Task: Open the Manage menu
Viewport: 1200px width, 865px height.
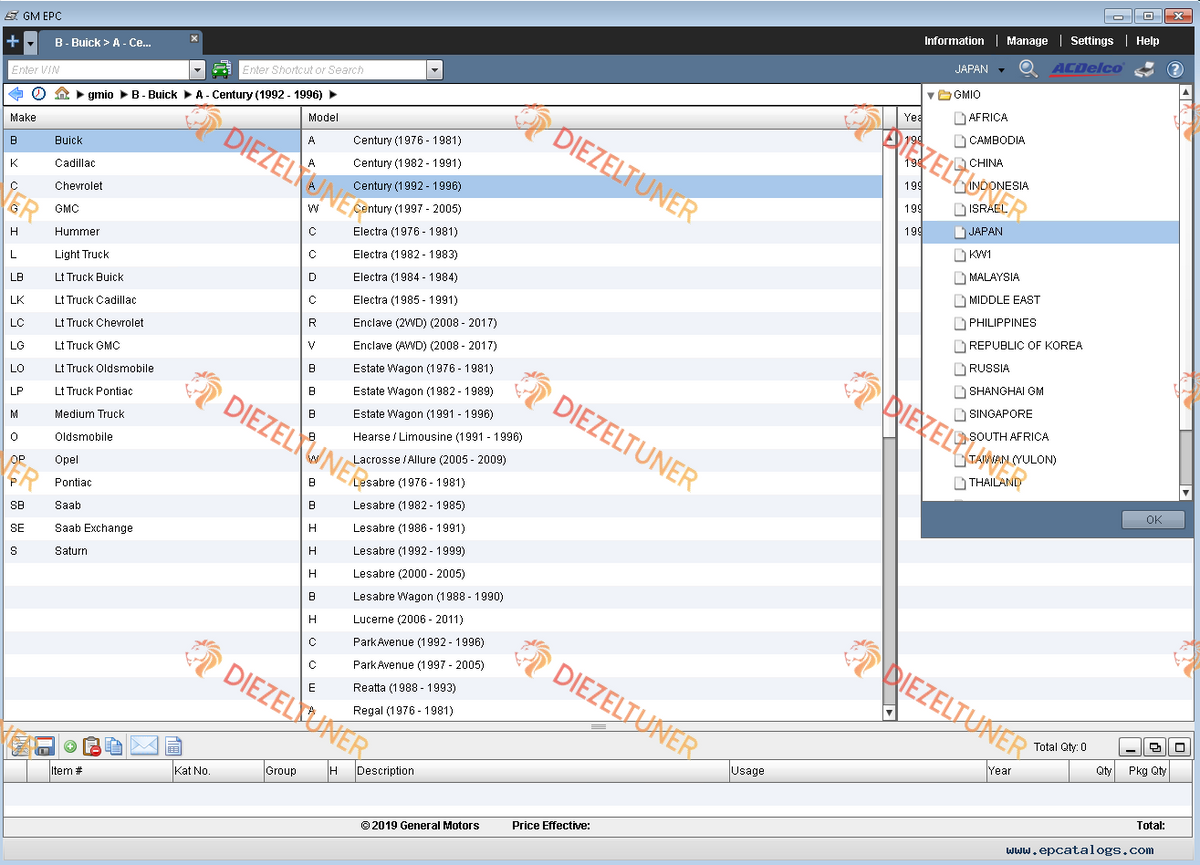Action: pyautogui.click(x=1027, y=41)
